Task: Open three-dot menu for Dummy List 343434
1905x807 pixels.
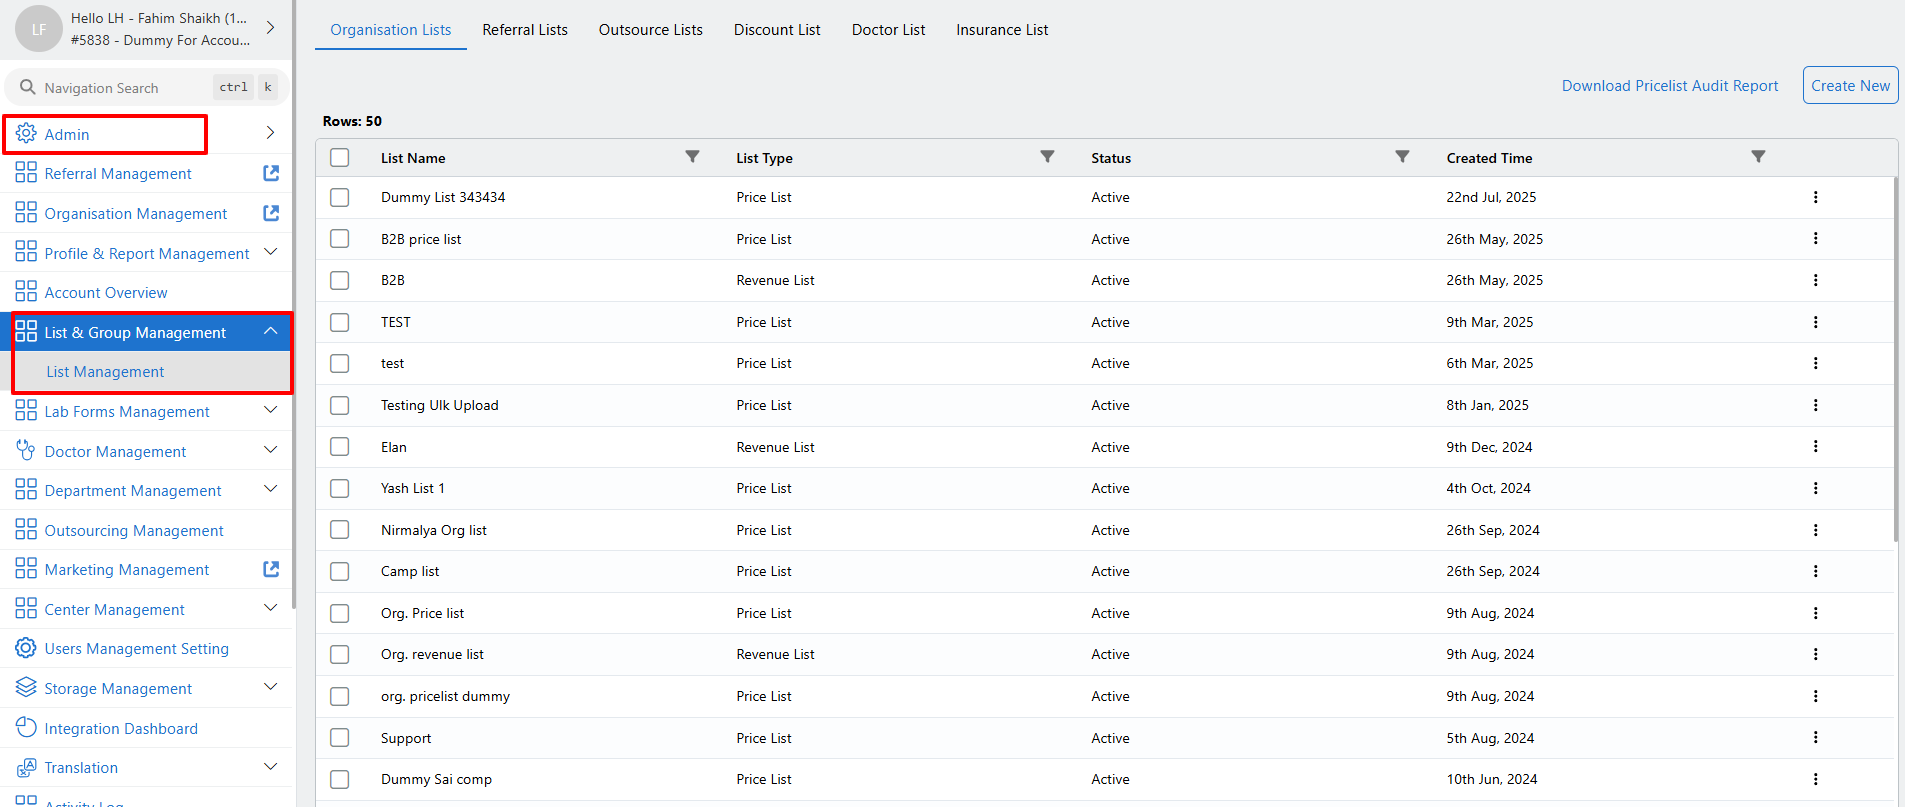Action: click(1815, 197)
